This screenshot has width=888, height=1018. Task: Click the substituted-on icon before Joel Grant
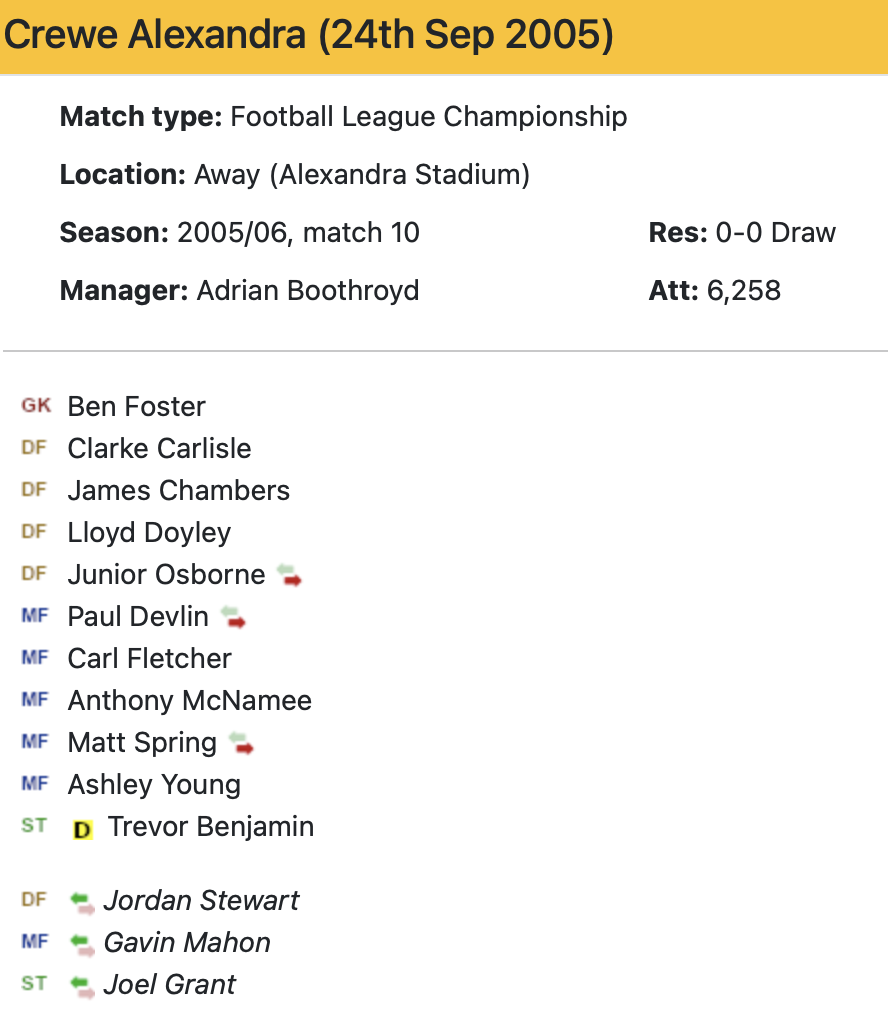coord(83,985)
